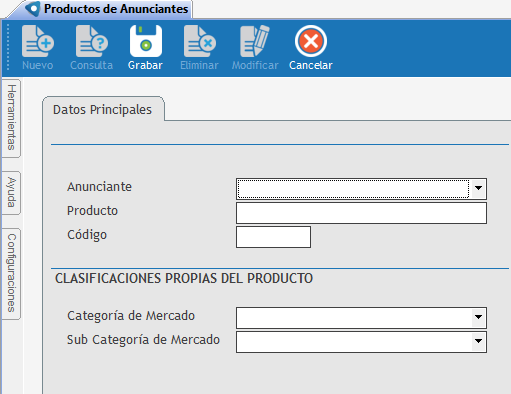511x394 pixels.
Task: Focus the Código input field
Action: click(x=273, y=237)
